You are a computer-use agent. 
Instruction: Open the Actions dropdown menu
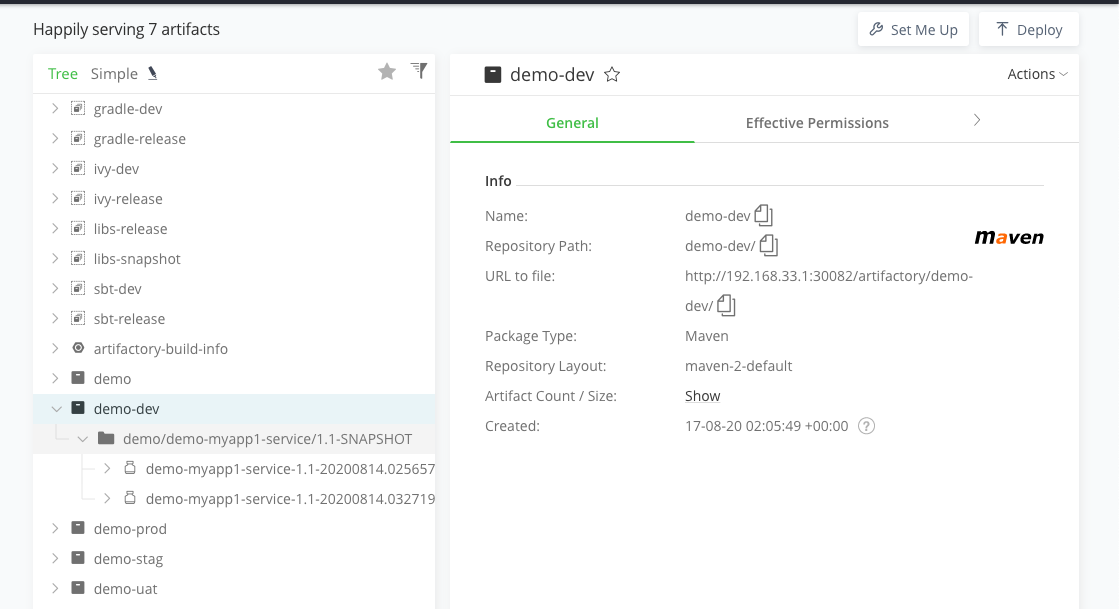point(1037,74)
